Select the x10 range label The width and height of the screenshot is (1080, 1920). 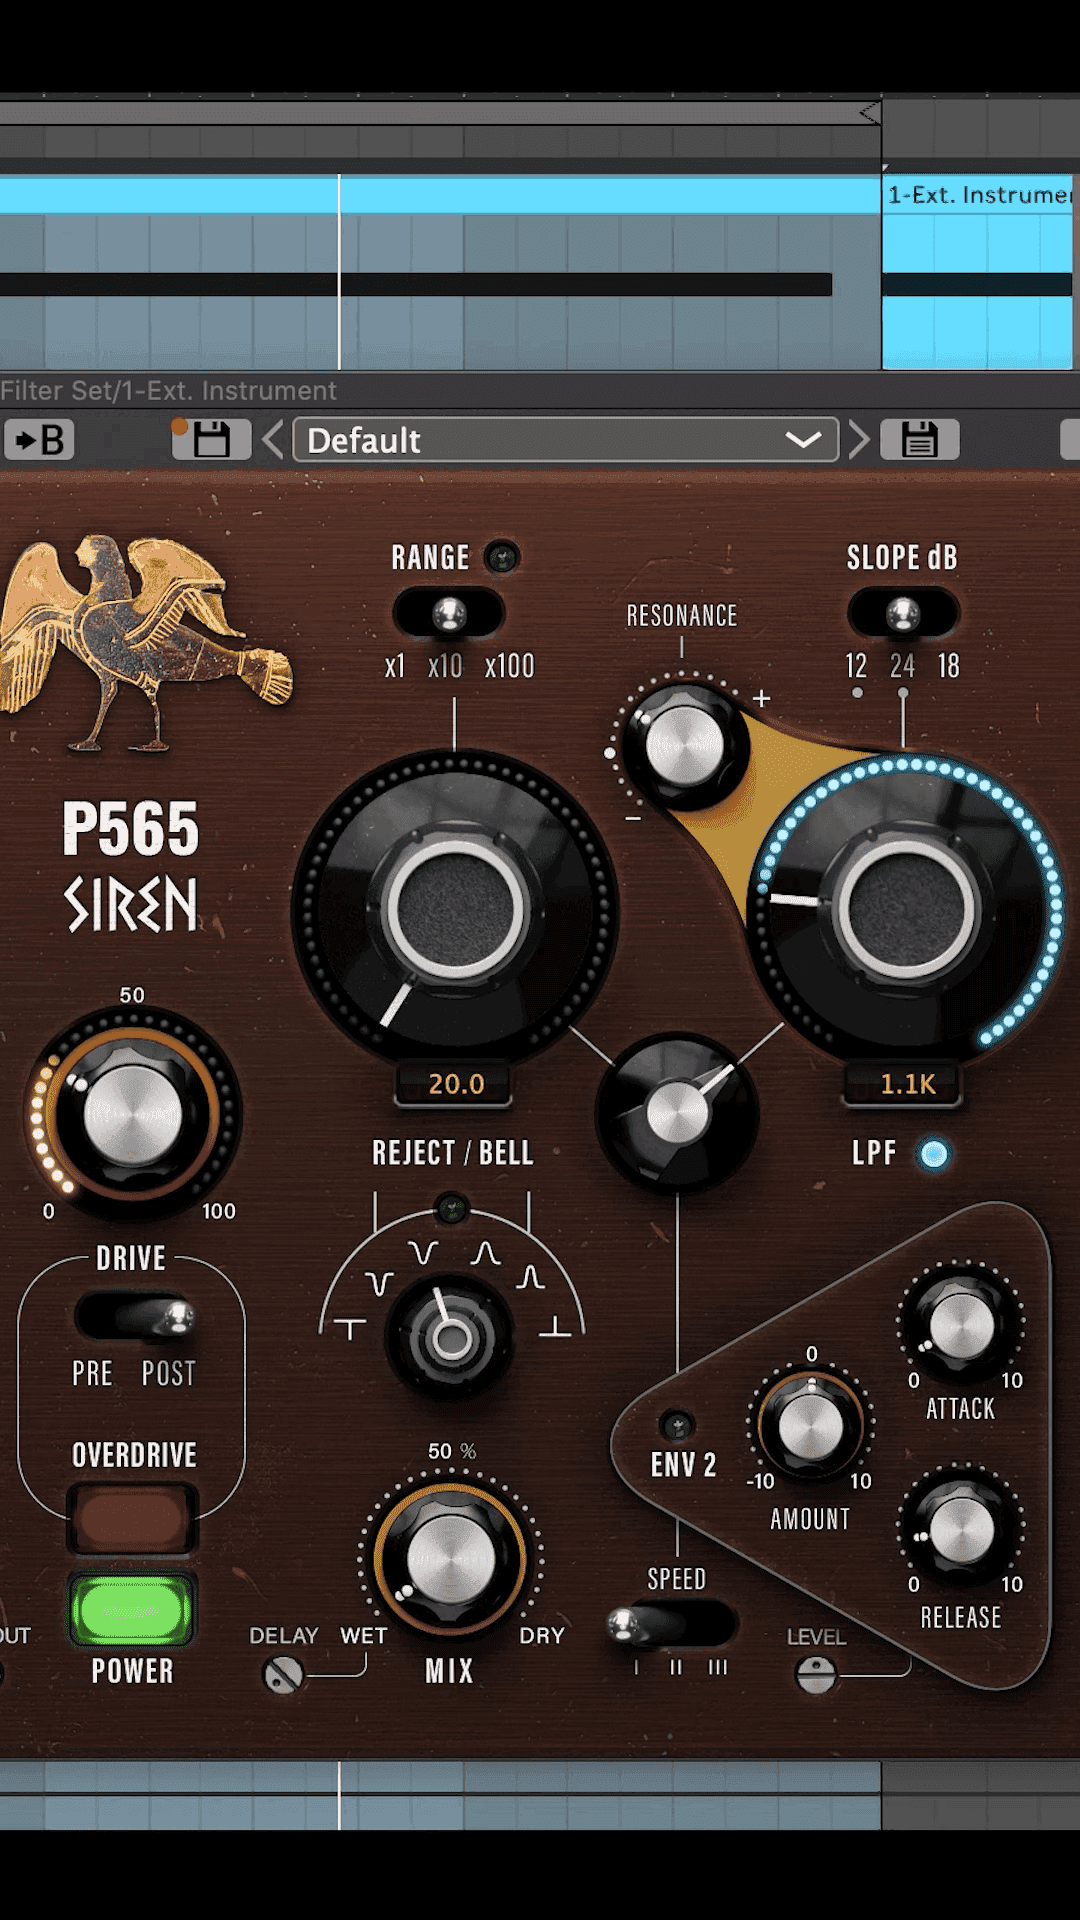click(x=446, y=666)
